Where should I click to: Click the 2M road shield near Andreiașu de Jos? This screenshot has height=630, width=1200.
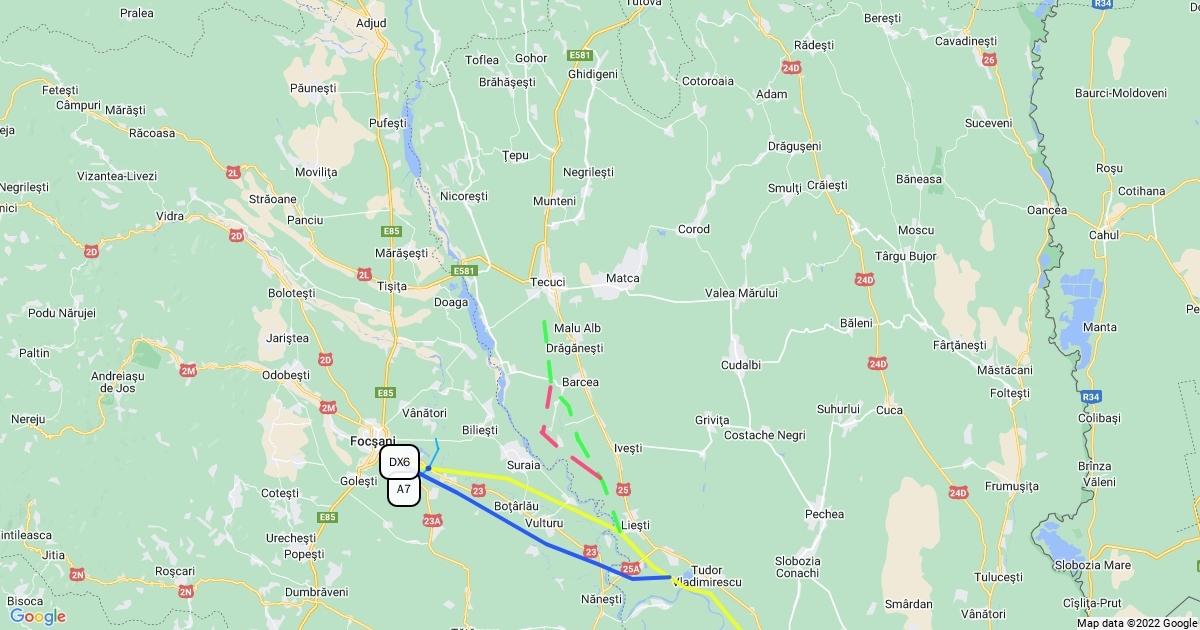(189, 371)
